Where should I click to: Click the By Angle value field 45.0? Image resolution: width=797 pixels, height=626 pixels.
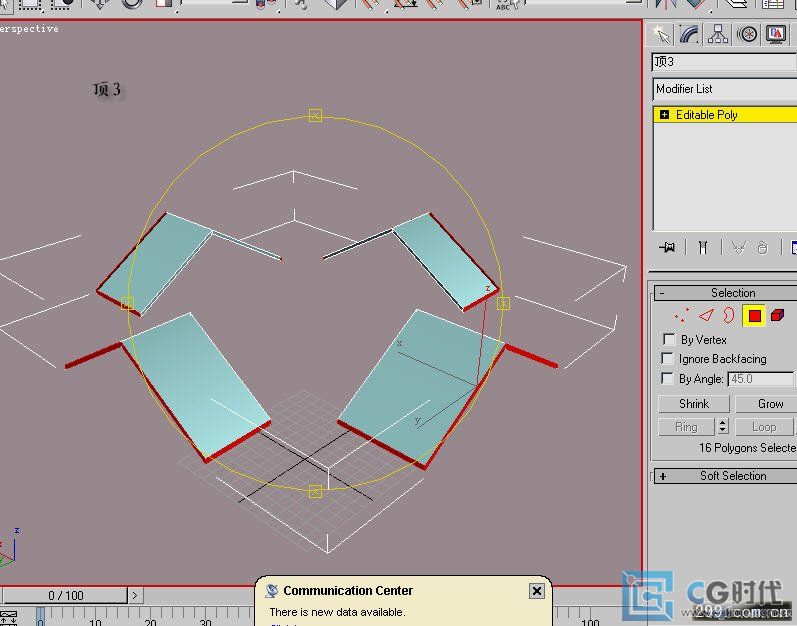(x=760, y=379)
